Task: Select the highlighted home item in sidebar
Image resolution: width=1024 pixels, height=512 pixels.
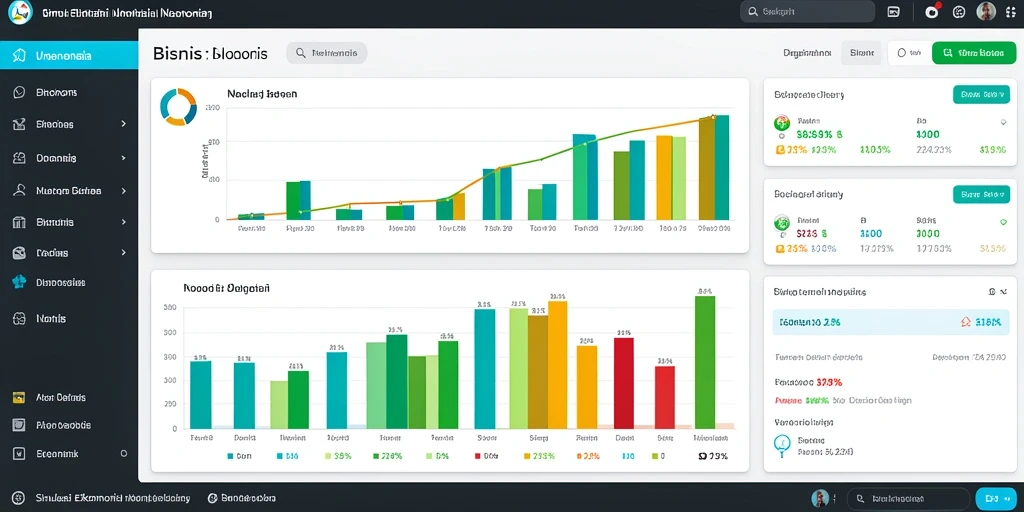Action: click(x=69, y=56)
